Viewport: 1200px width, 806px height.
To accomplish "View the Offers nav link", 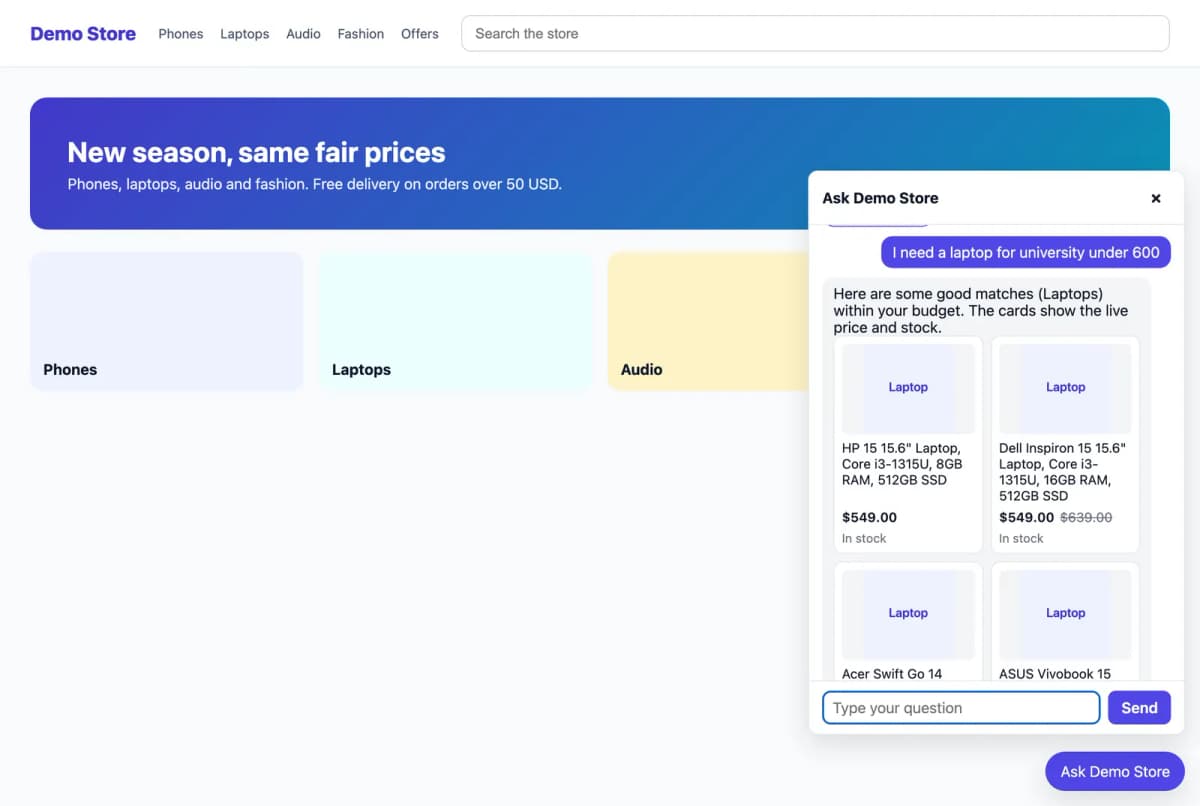I will 420,34.
